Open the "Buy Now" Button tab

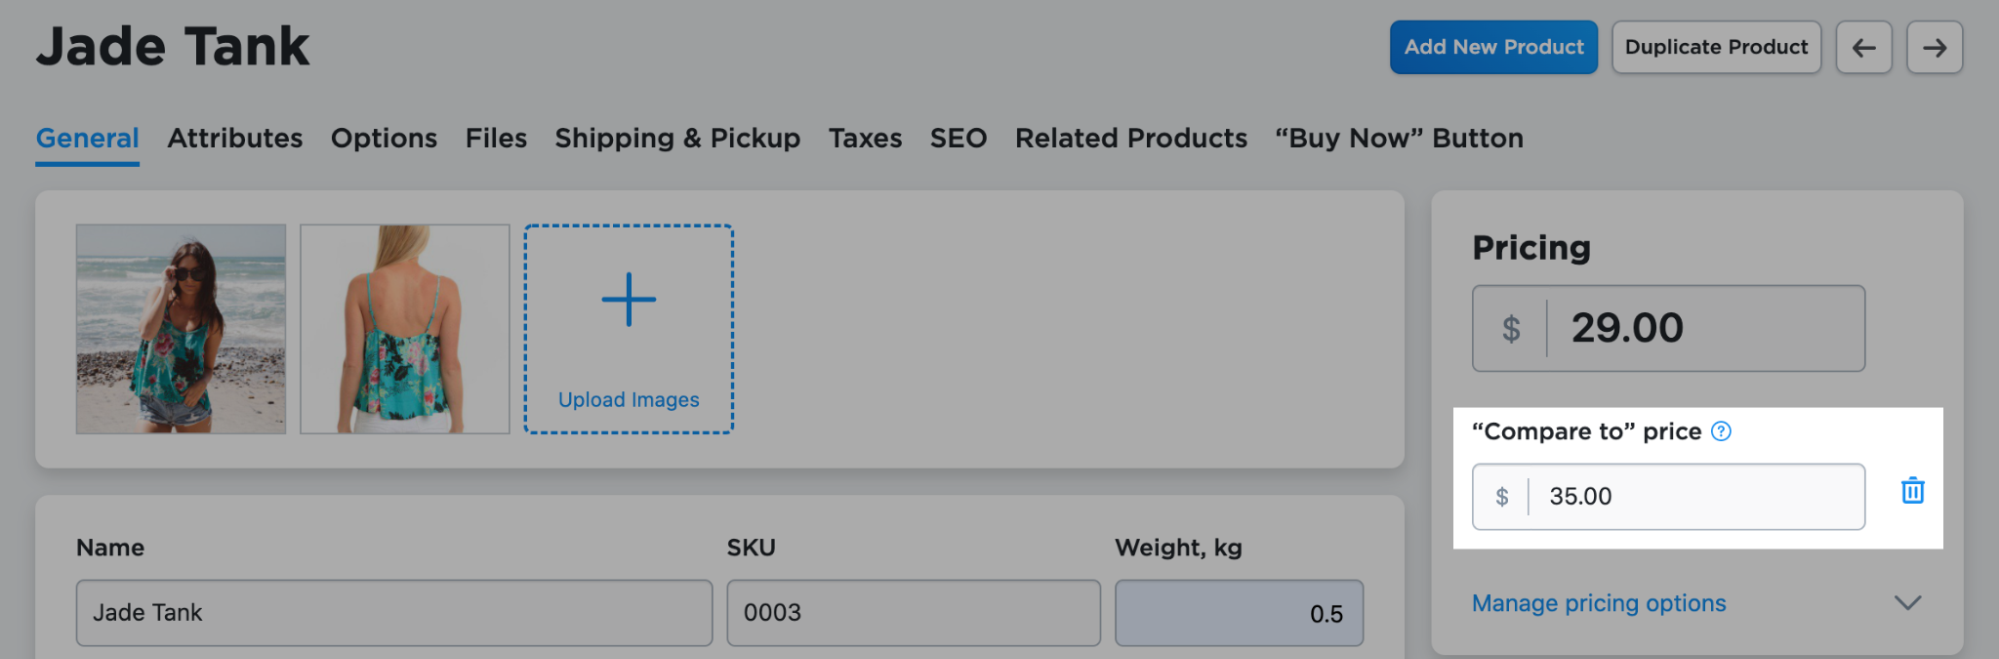coord(1397,138)
